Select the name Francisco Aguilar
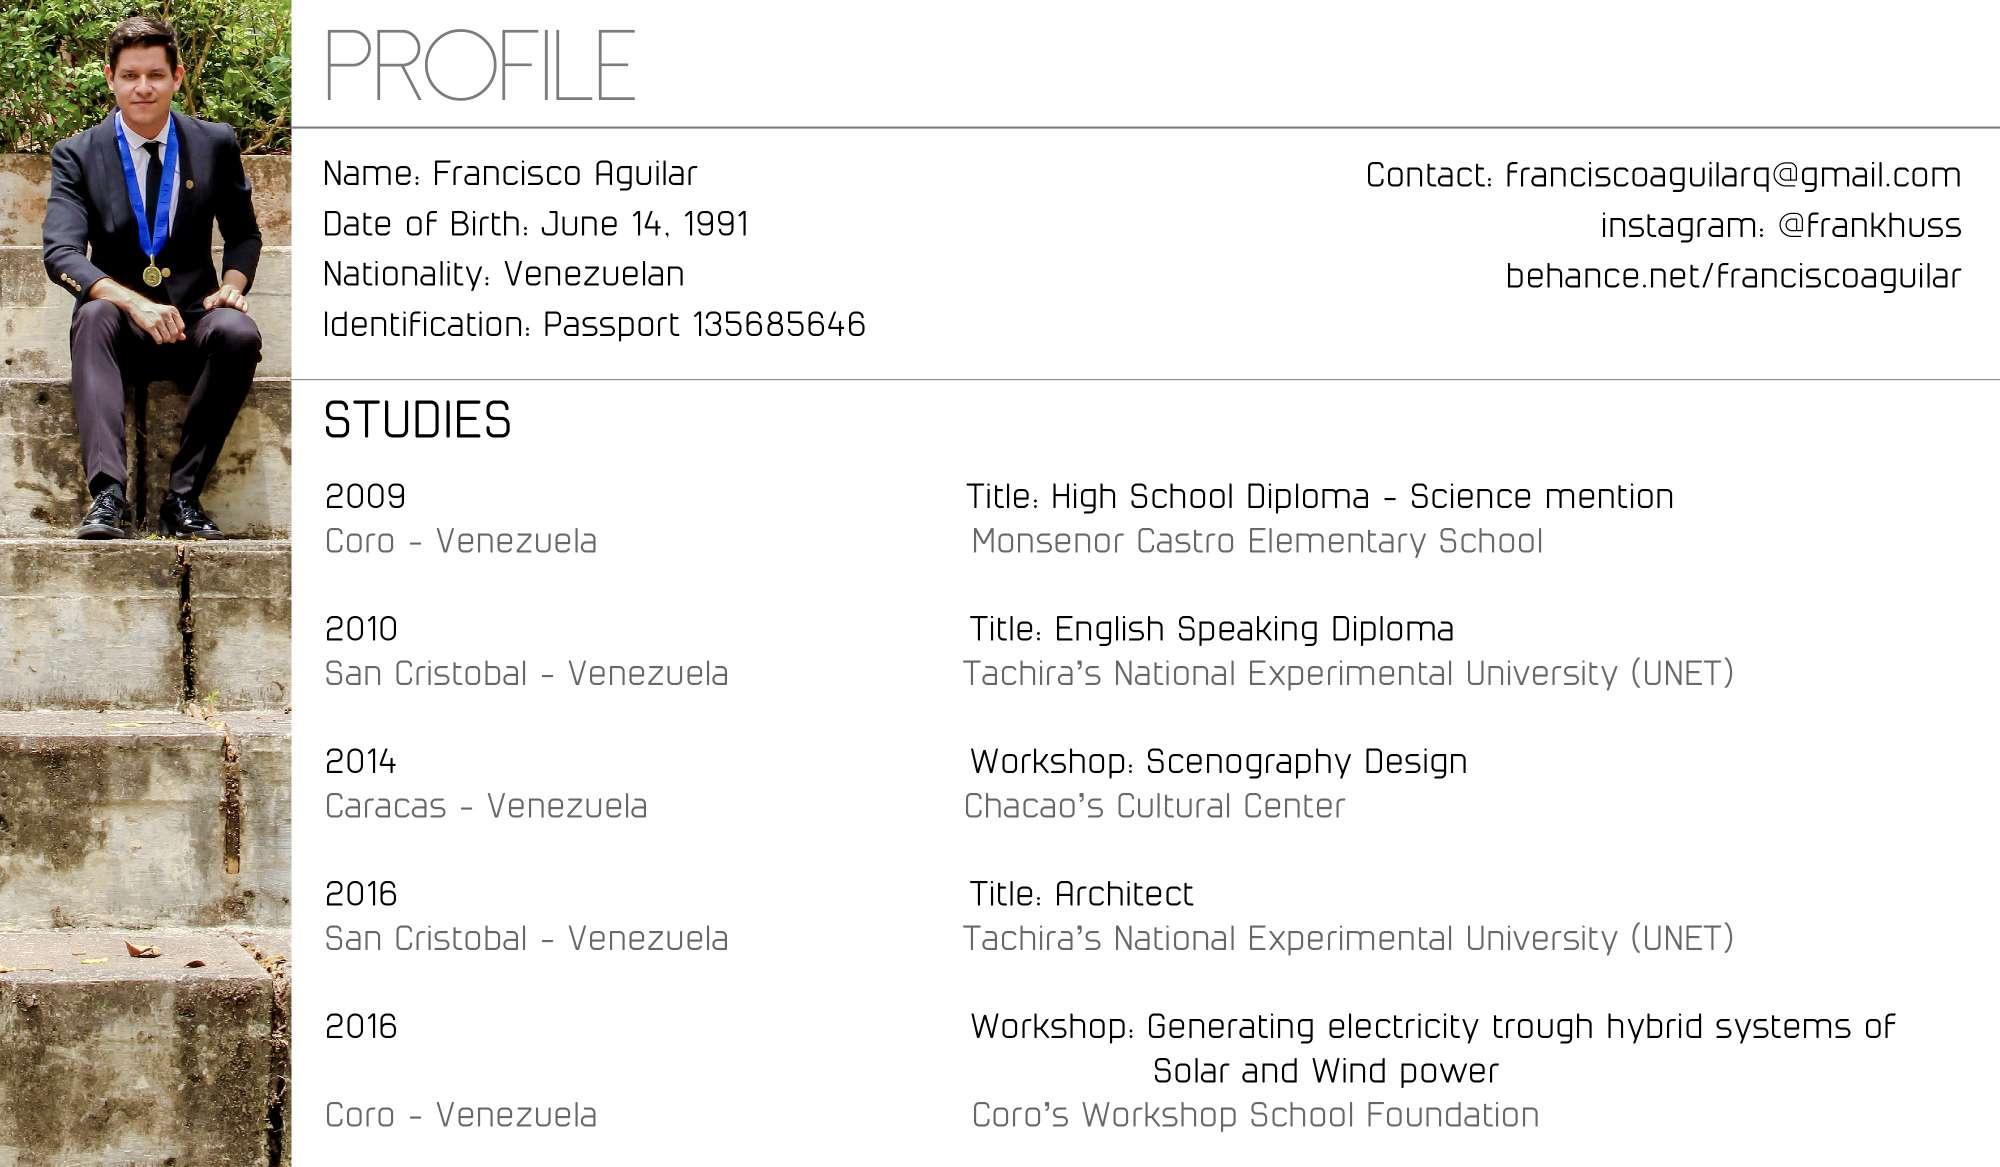Image resolution: width=2000 pixels, height=1167 pixels. click(x=564, y=174)
